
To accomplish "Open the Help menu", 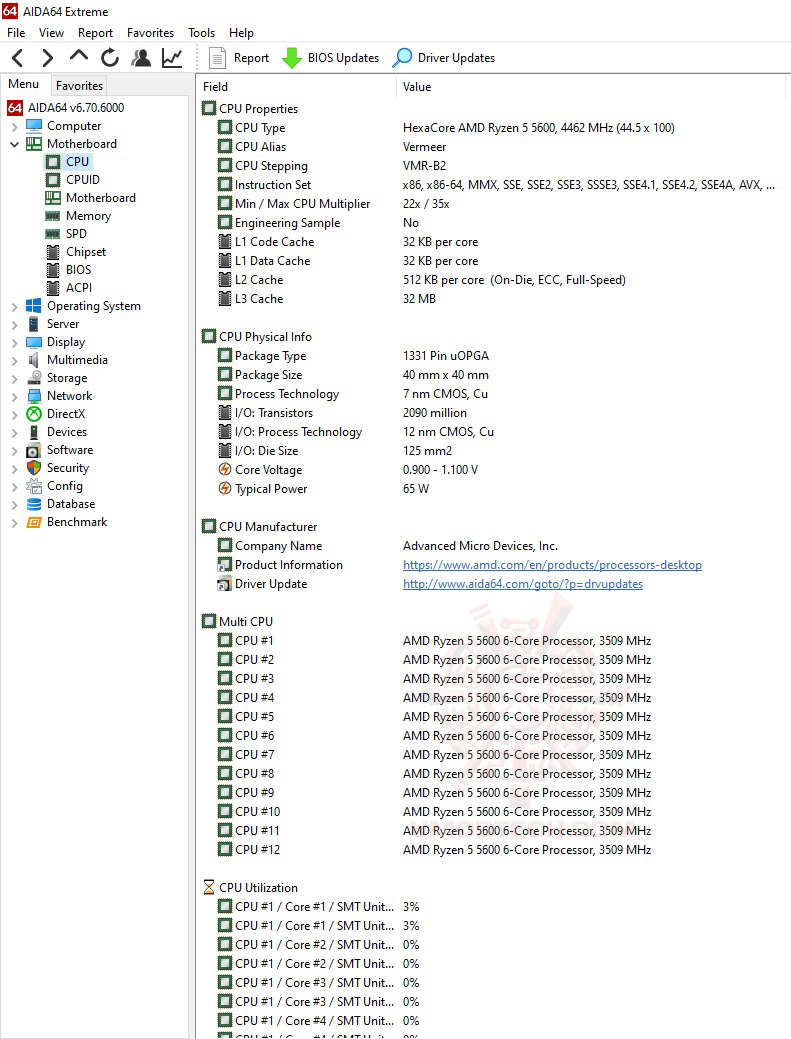I will pos(241,32).
